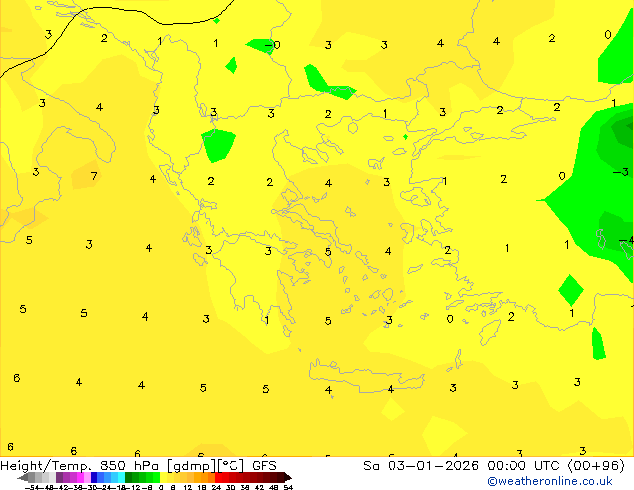Image resolution: width=634 pixels, height=490 pixels.
Task: Click the GFS model label
Action: 264,465
